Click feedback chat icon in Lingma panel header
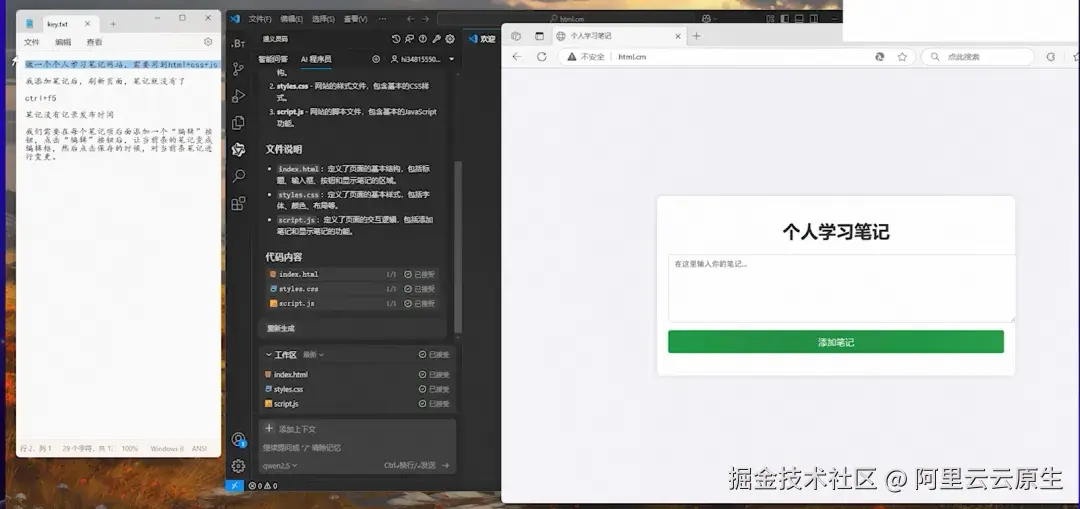The image size is (1080, 509). pyautogui.click(x=410, y=39)
